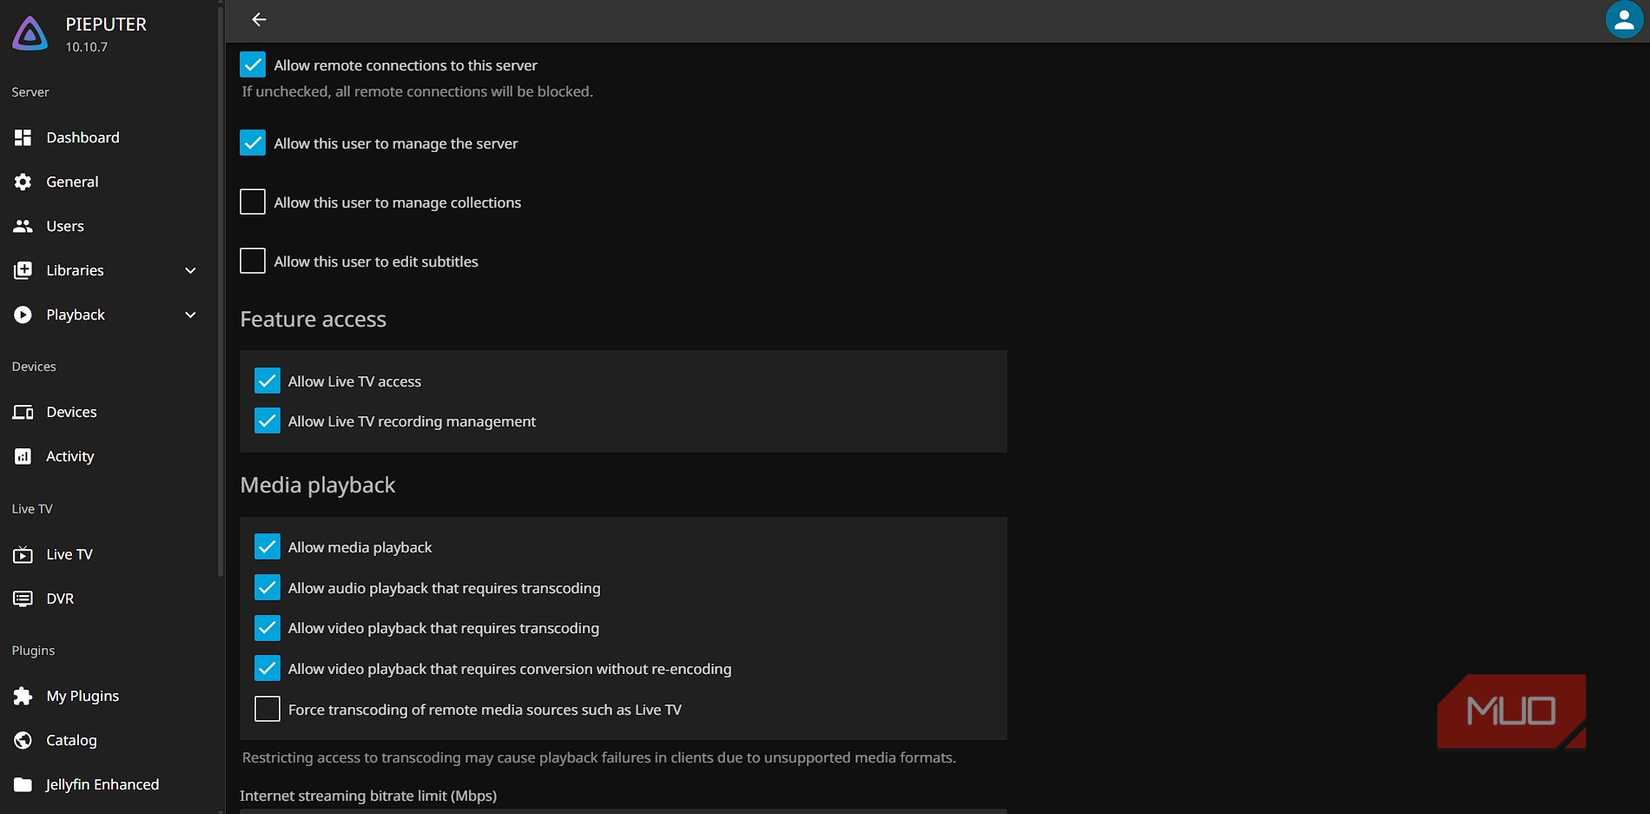Click the Catalog globe icon
This screenshot has height=814, width=1650.
pos(22,740)
